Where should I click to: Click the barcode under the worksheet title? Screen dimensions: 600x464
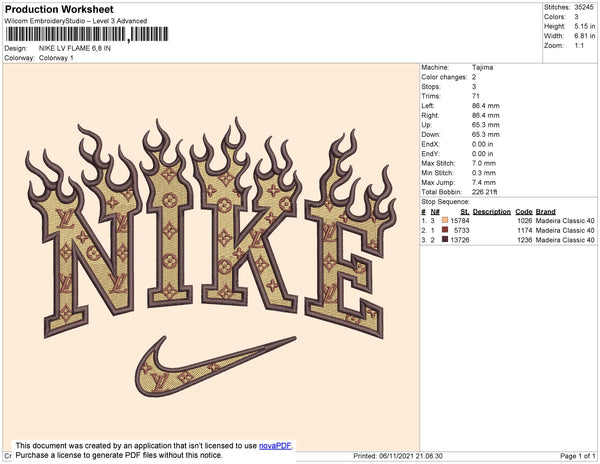(x=87, y=34)
